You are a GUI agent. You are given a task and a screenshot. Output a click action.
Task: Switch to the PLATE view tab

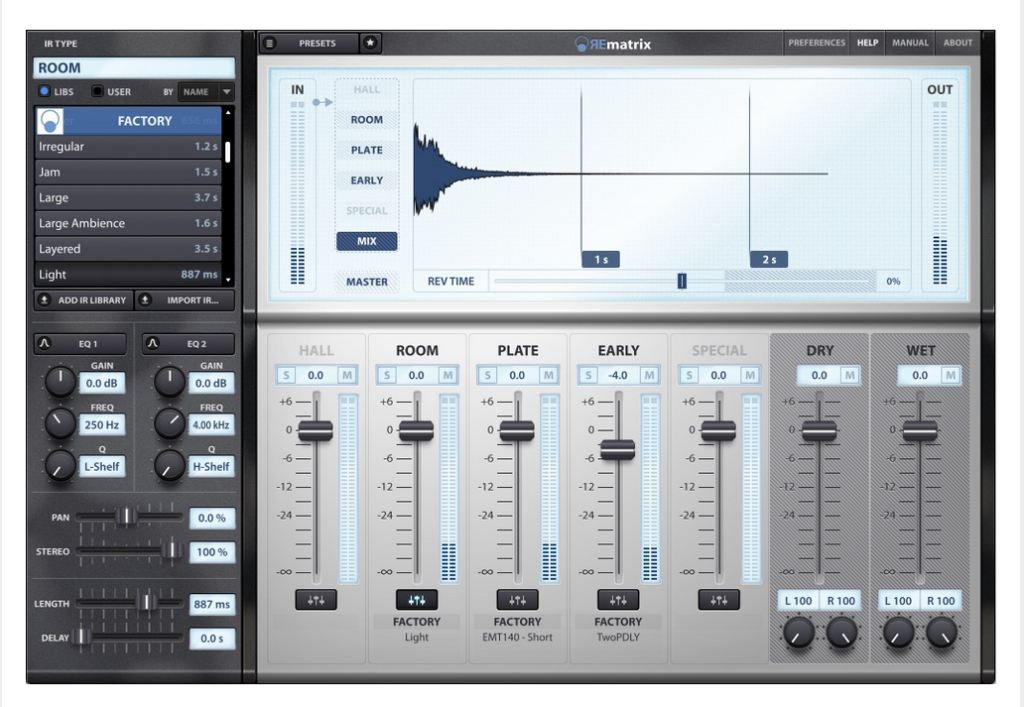point(366,150)
